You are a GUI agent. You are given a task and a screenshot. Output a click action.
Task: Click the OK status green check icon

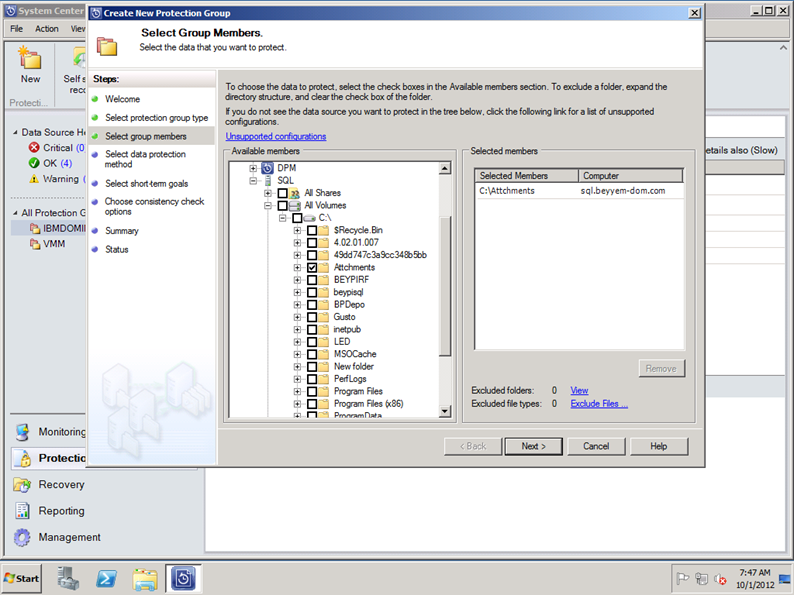coord(34,163)
